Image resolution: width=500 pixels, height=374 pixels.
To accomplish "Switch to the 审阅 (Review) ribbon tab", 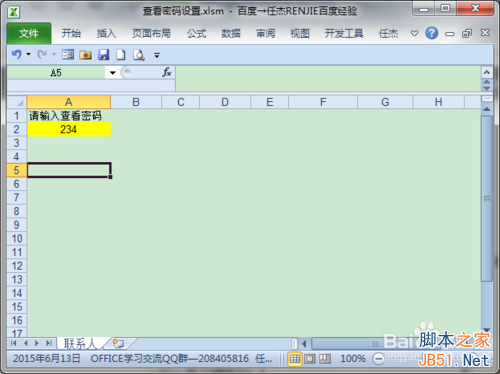I will pos(265,33).
